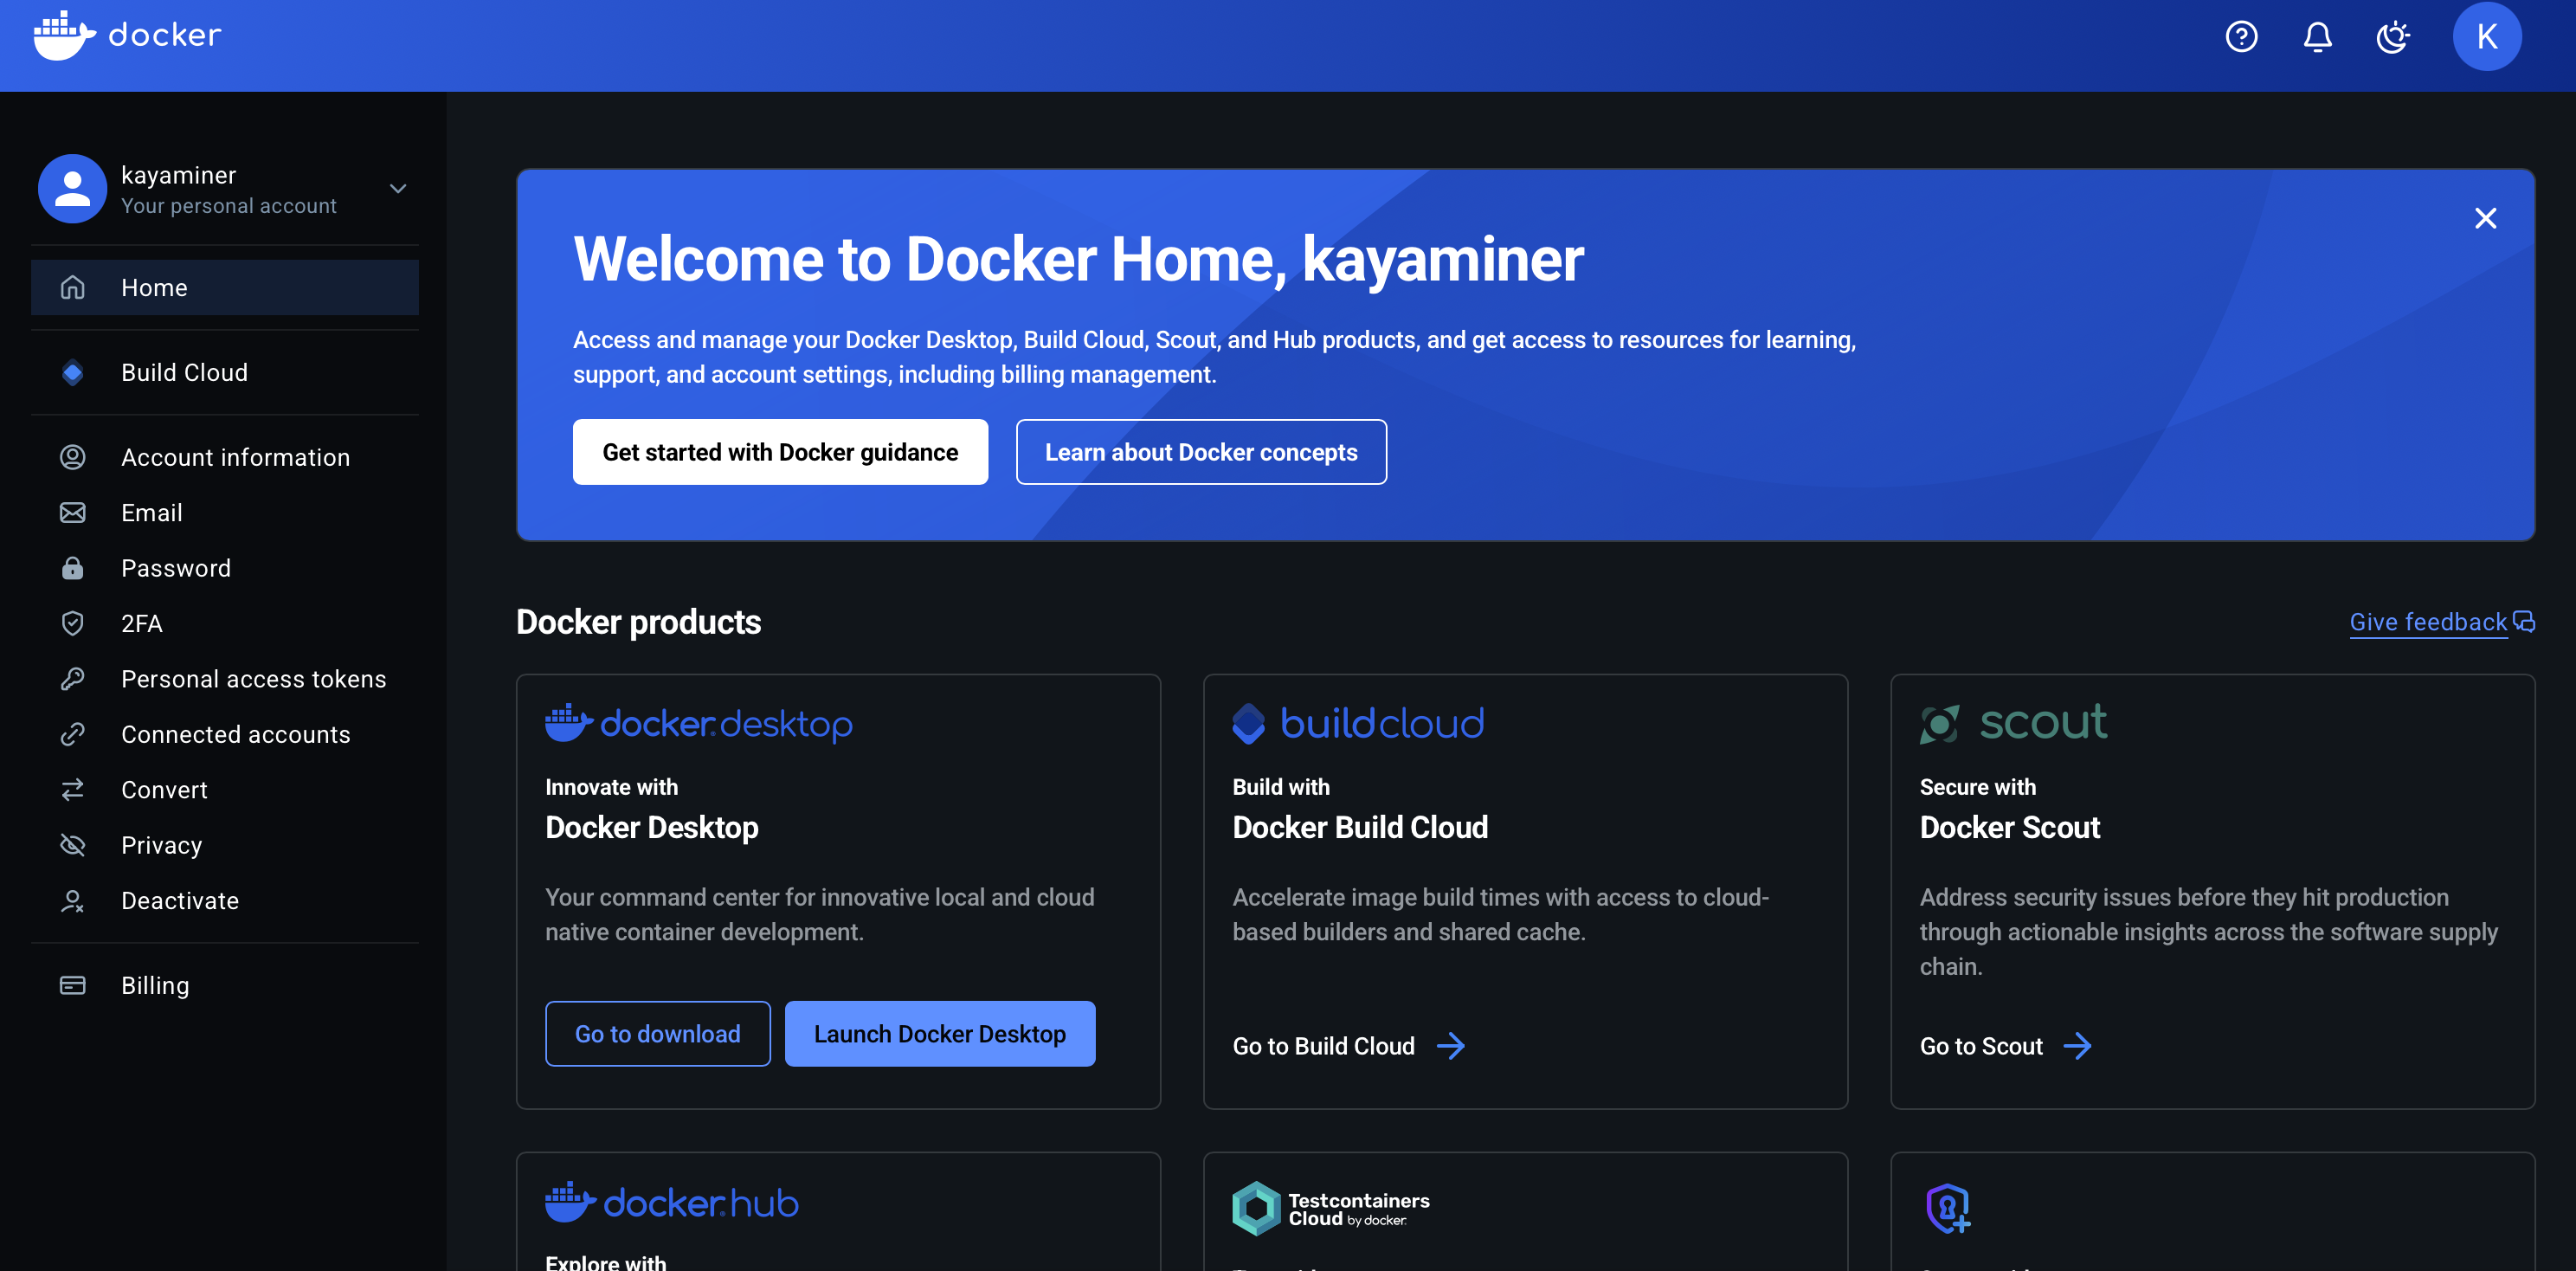Click the docker hub logo

pos(672,1202)
